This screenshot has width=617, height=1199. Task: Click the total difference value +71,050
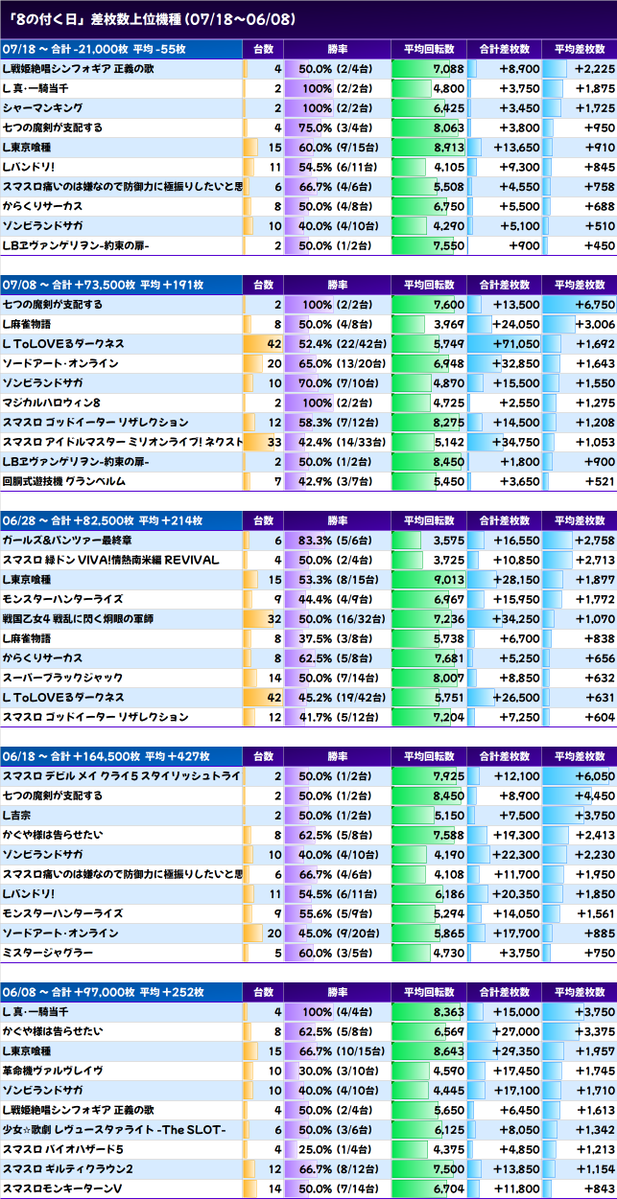pyautogui.click(x=513, y=344)
